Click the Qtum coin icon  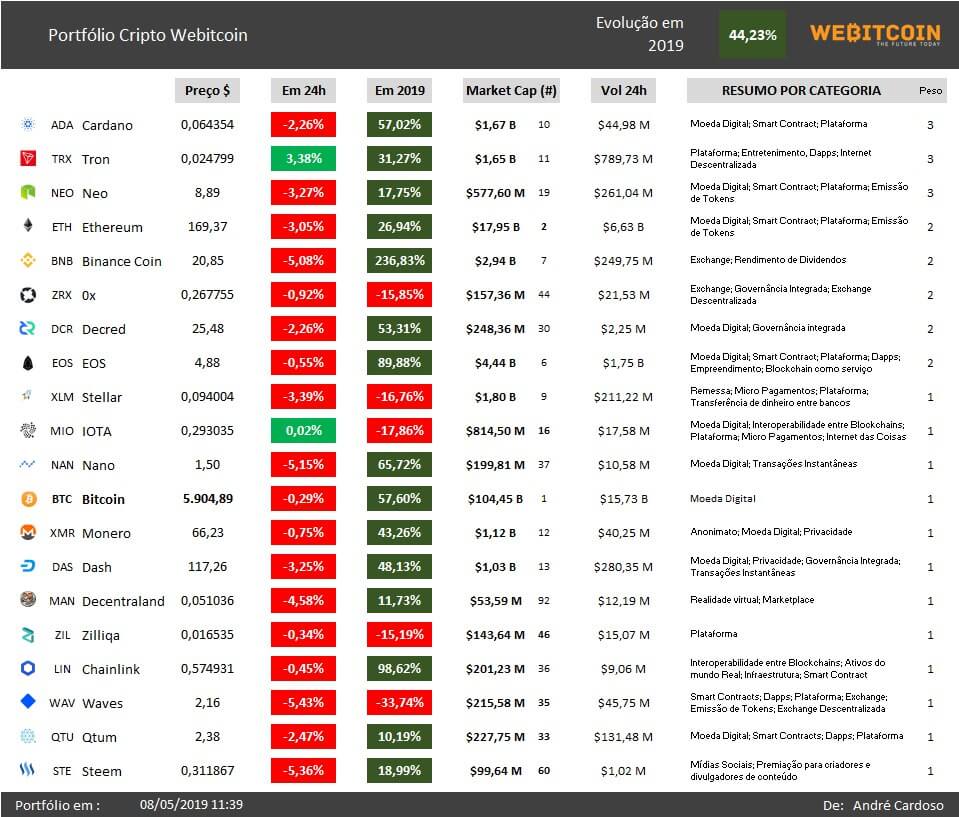28,736
